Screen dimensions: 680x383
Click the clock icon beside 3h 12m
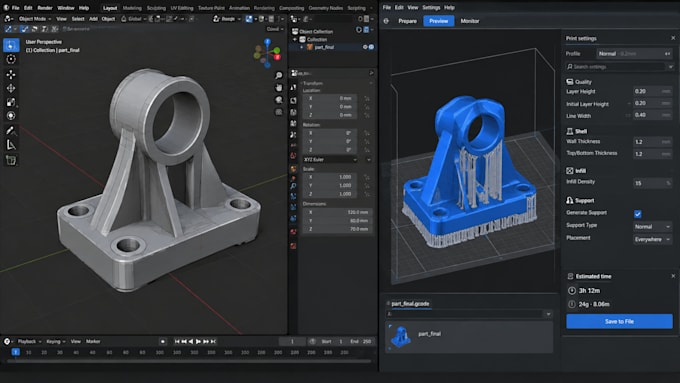[x=572, y=290]
